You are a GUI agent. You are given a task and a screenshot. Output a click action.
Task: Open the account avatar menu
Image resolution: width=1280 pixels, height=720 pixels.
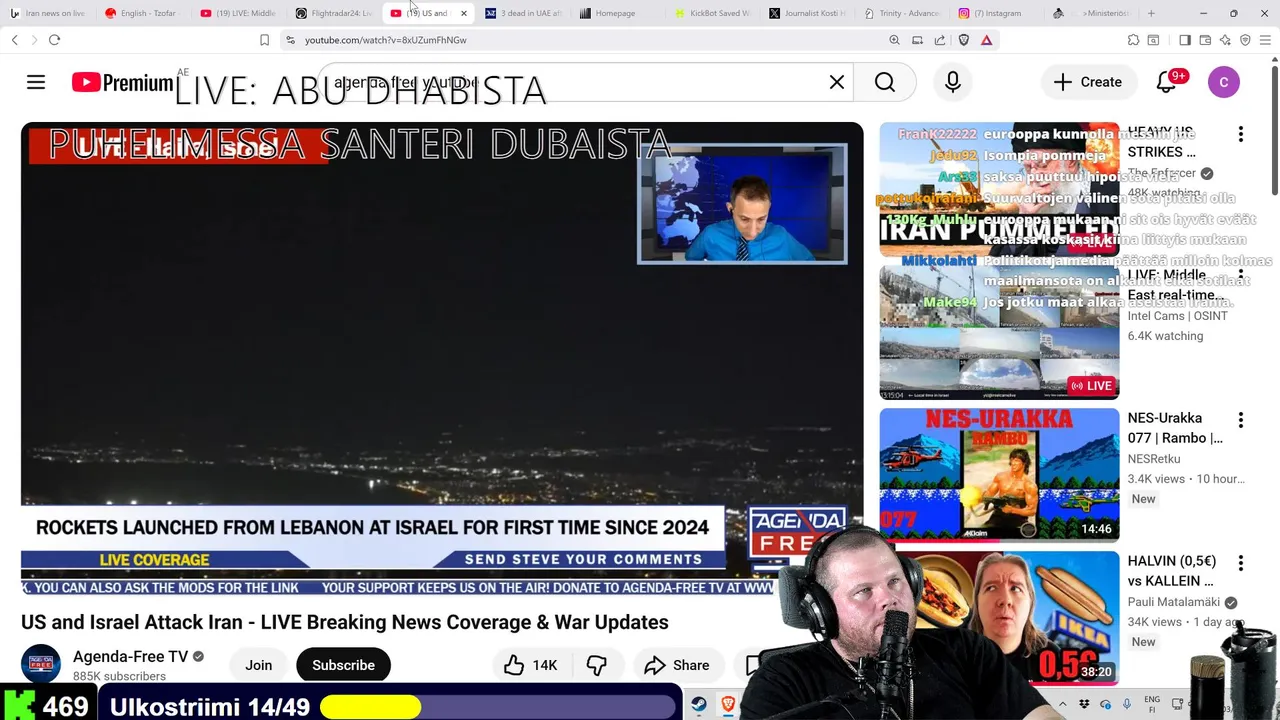(x=1224, y=82)
